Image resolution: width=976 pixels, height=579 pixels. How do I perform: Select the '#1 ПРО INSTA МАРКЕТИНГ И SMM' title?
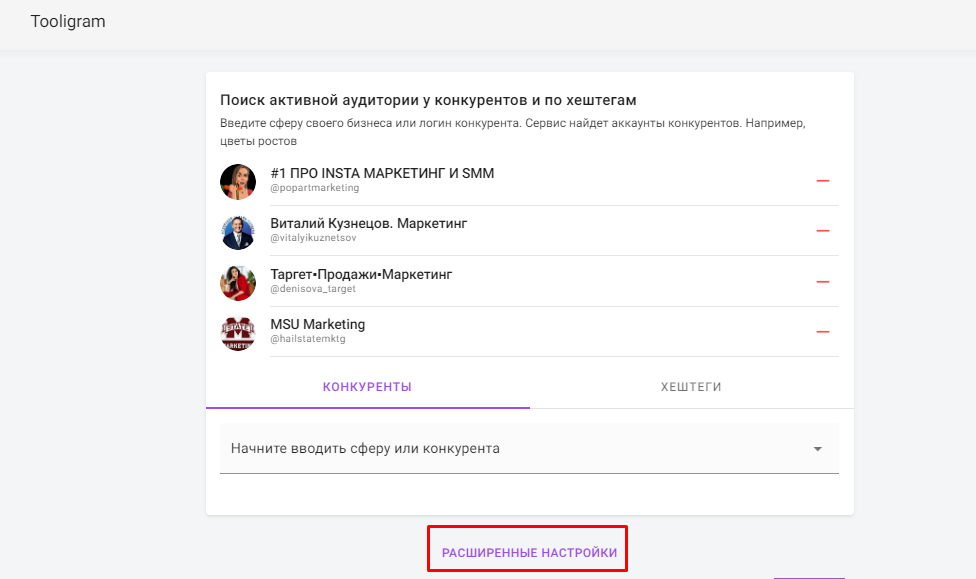pyautogui.click(x=382, y=173)
